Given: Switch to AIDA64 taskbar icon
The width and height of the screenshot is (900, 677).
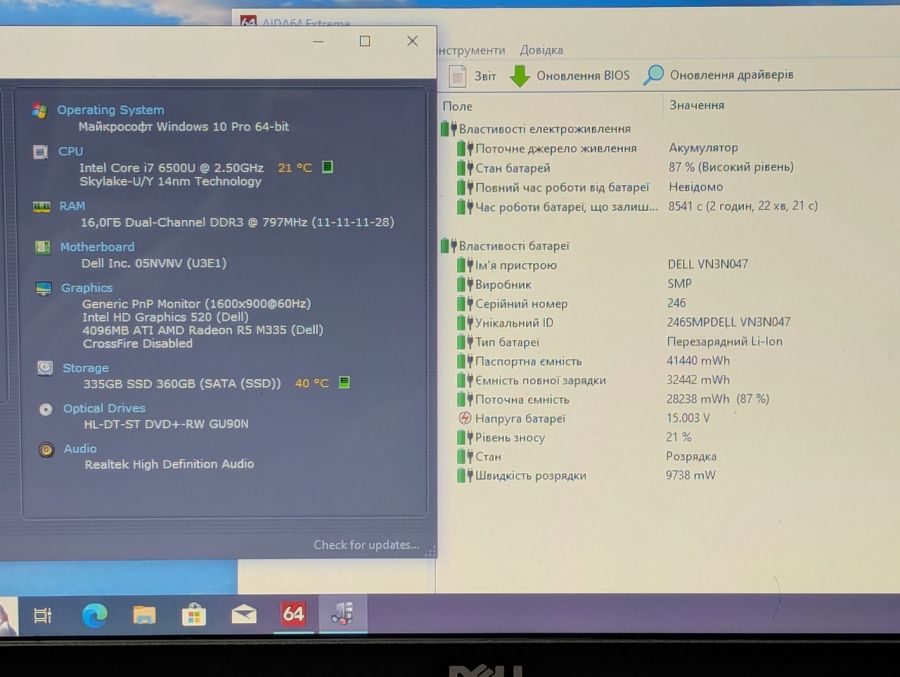Looking at the screenshot, I should point(293,614).
